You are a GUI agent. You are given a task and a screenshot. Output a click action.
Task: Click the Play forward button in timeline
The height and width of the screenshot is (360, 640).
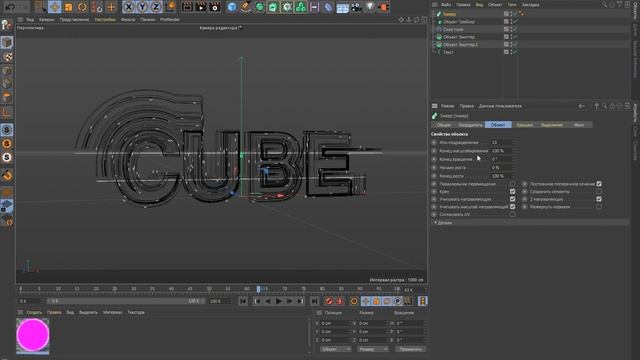pyautogui.click(x=279, y=301)
